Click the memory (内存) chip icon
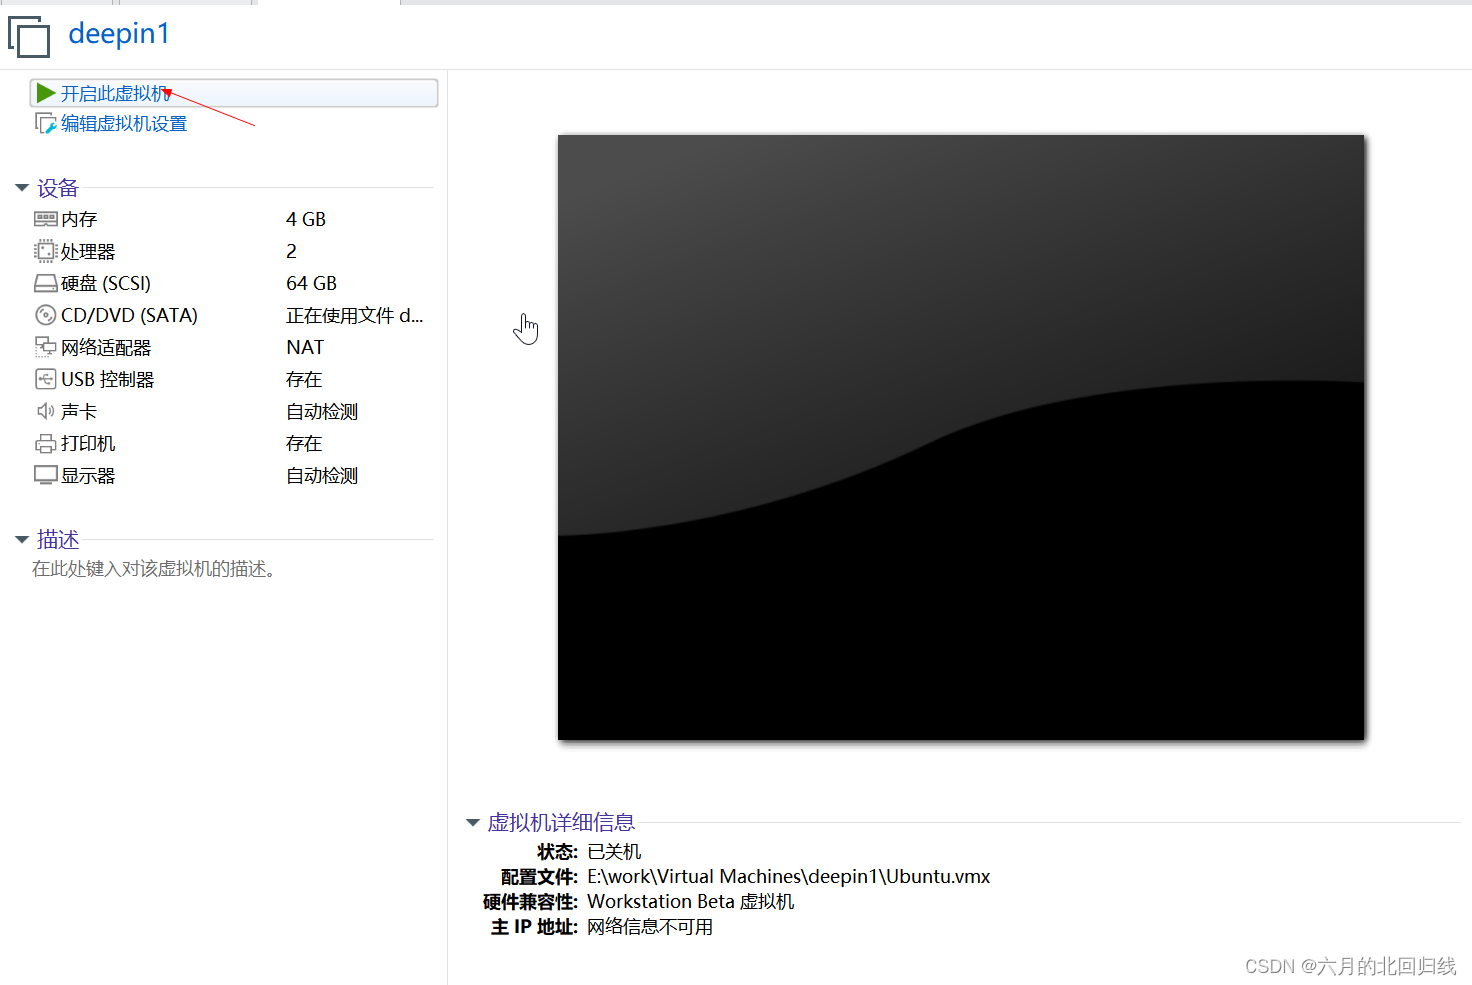 pos(46,219)
